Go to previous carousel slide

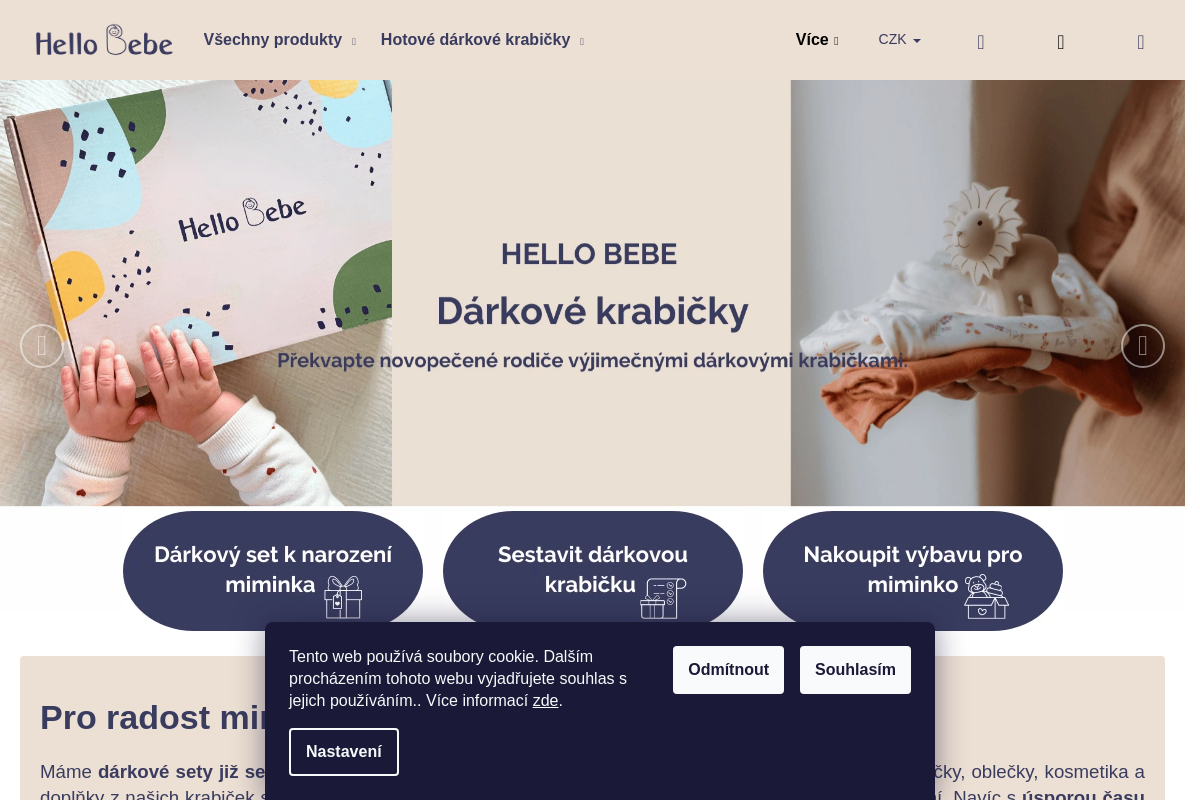(42, 346)
